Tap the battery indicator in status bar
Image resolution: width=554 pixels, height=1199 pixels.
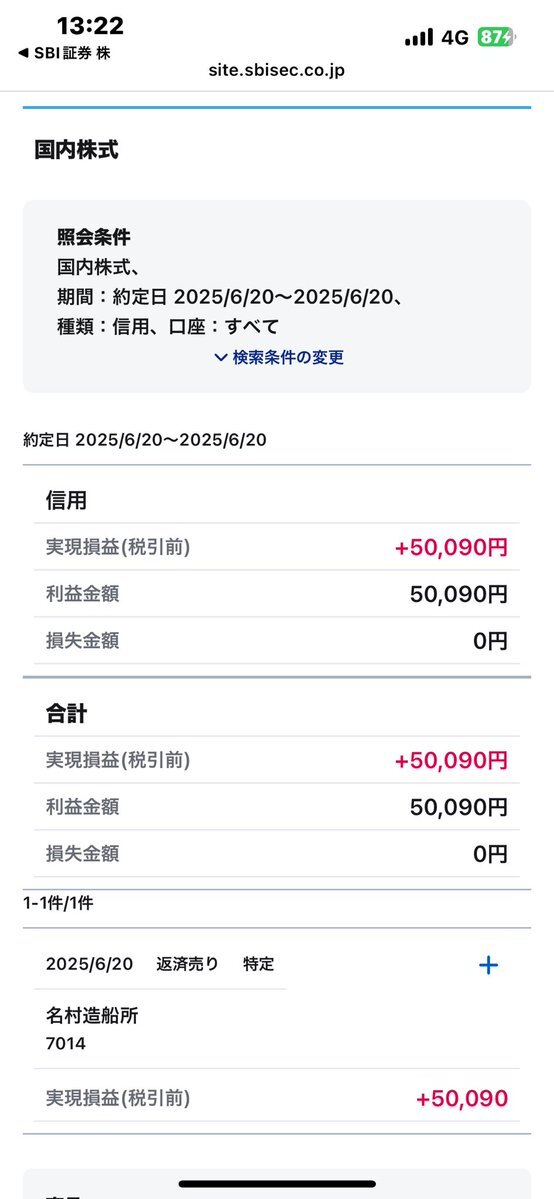(x=497, y=37)
